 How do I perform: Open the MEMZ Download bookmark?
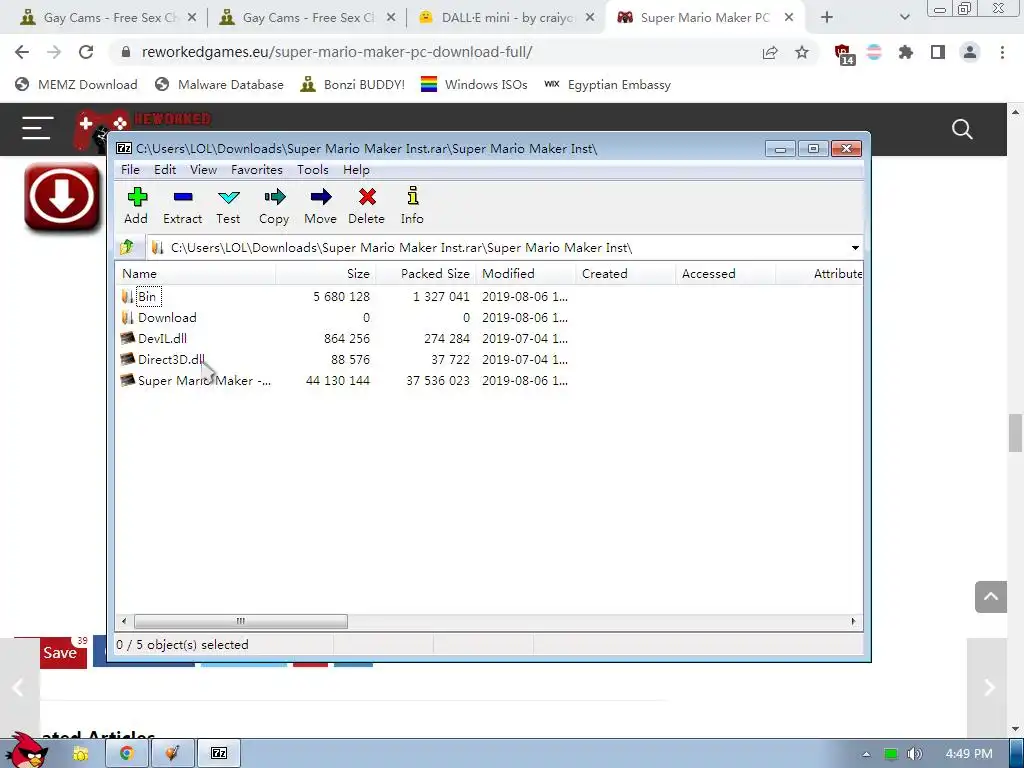point(76,84)
